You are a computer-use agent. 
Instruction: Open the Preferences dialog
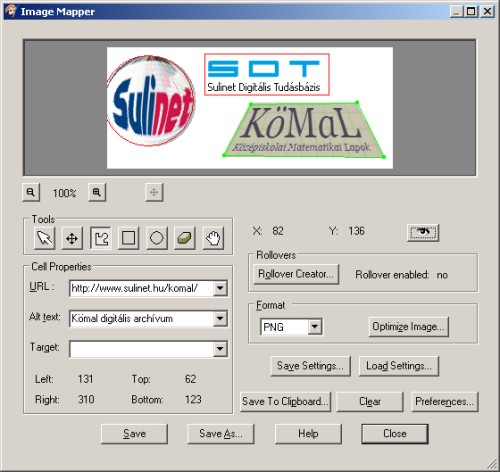coord(445,402)
